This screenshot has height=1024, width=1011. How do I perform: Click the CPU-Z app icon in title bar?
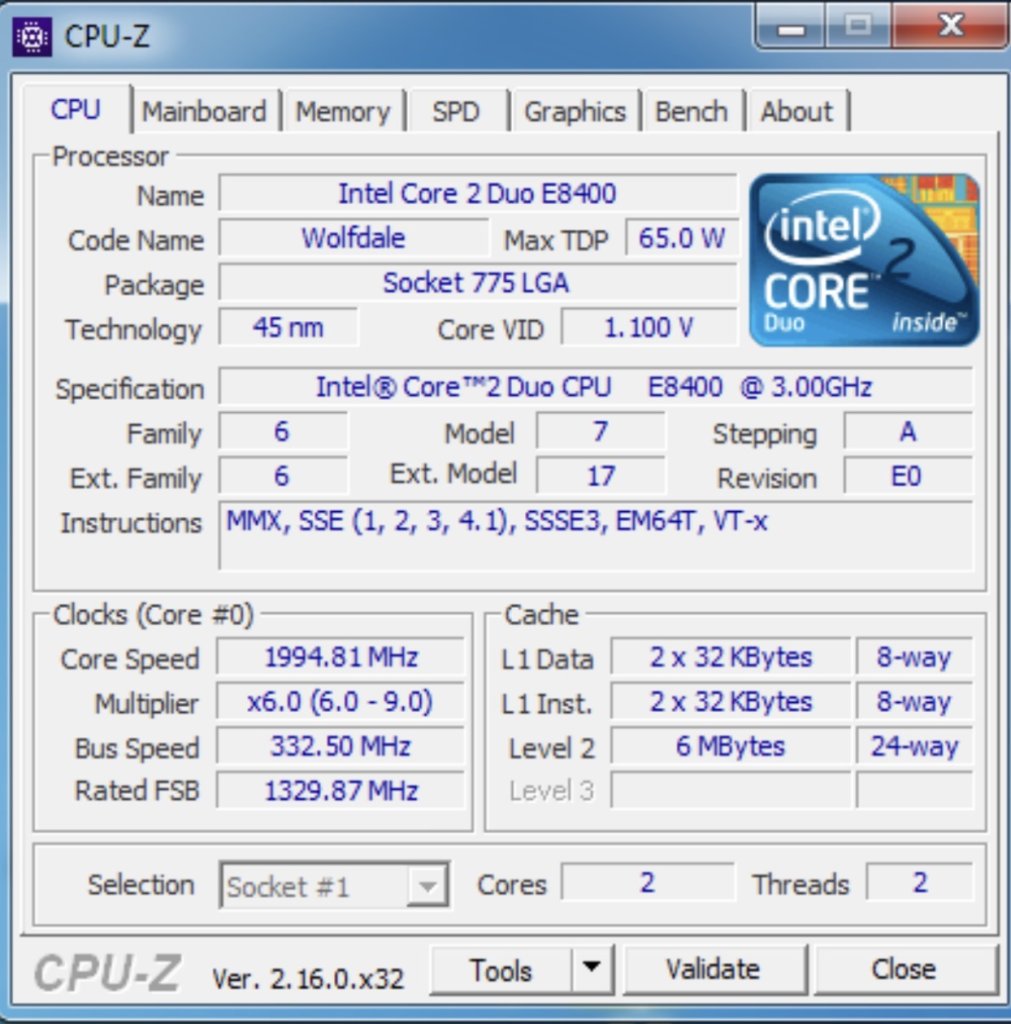coord(31,37)
